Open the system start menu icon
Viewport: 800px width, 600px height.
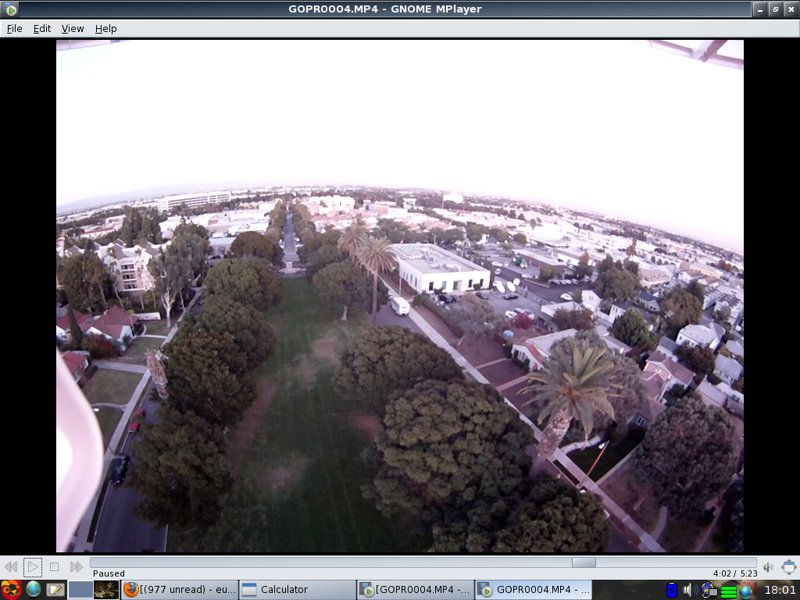[11, 590]
